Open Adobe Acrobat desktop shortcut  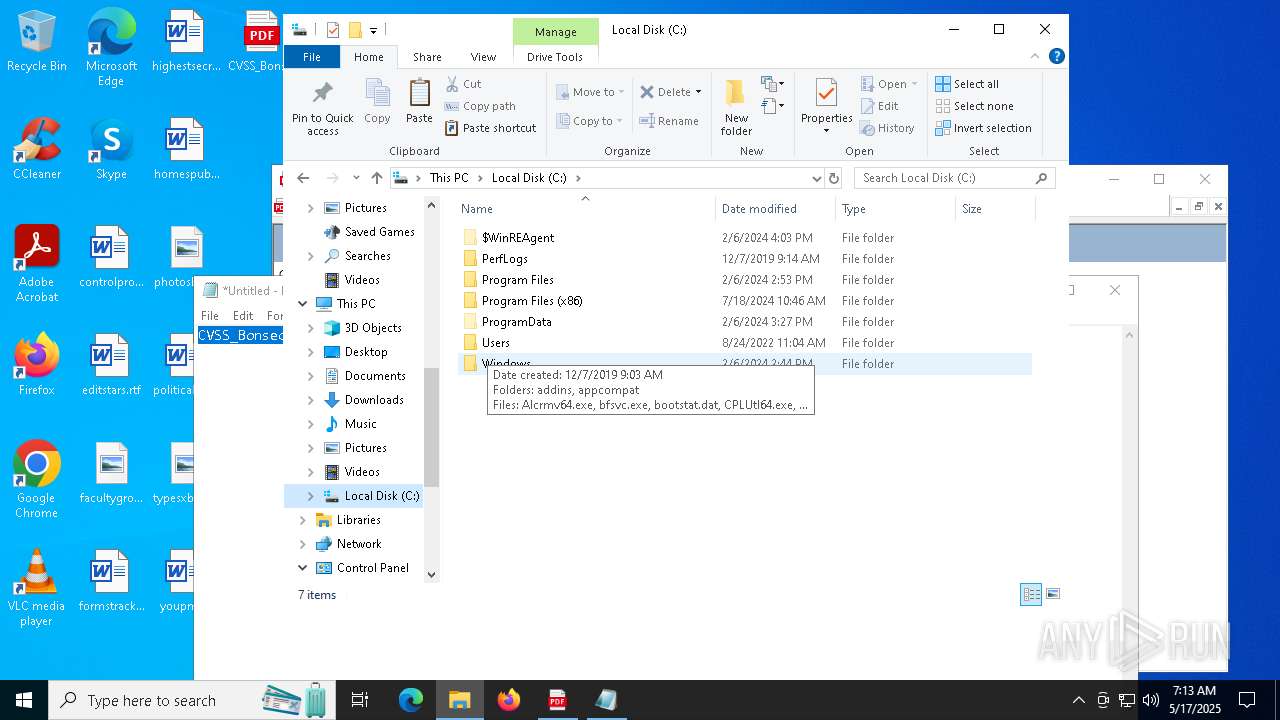(x=37, y=264)
